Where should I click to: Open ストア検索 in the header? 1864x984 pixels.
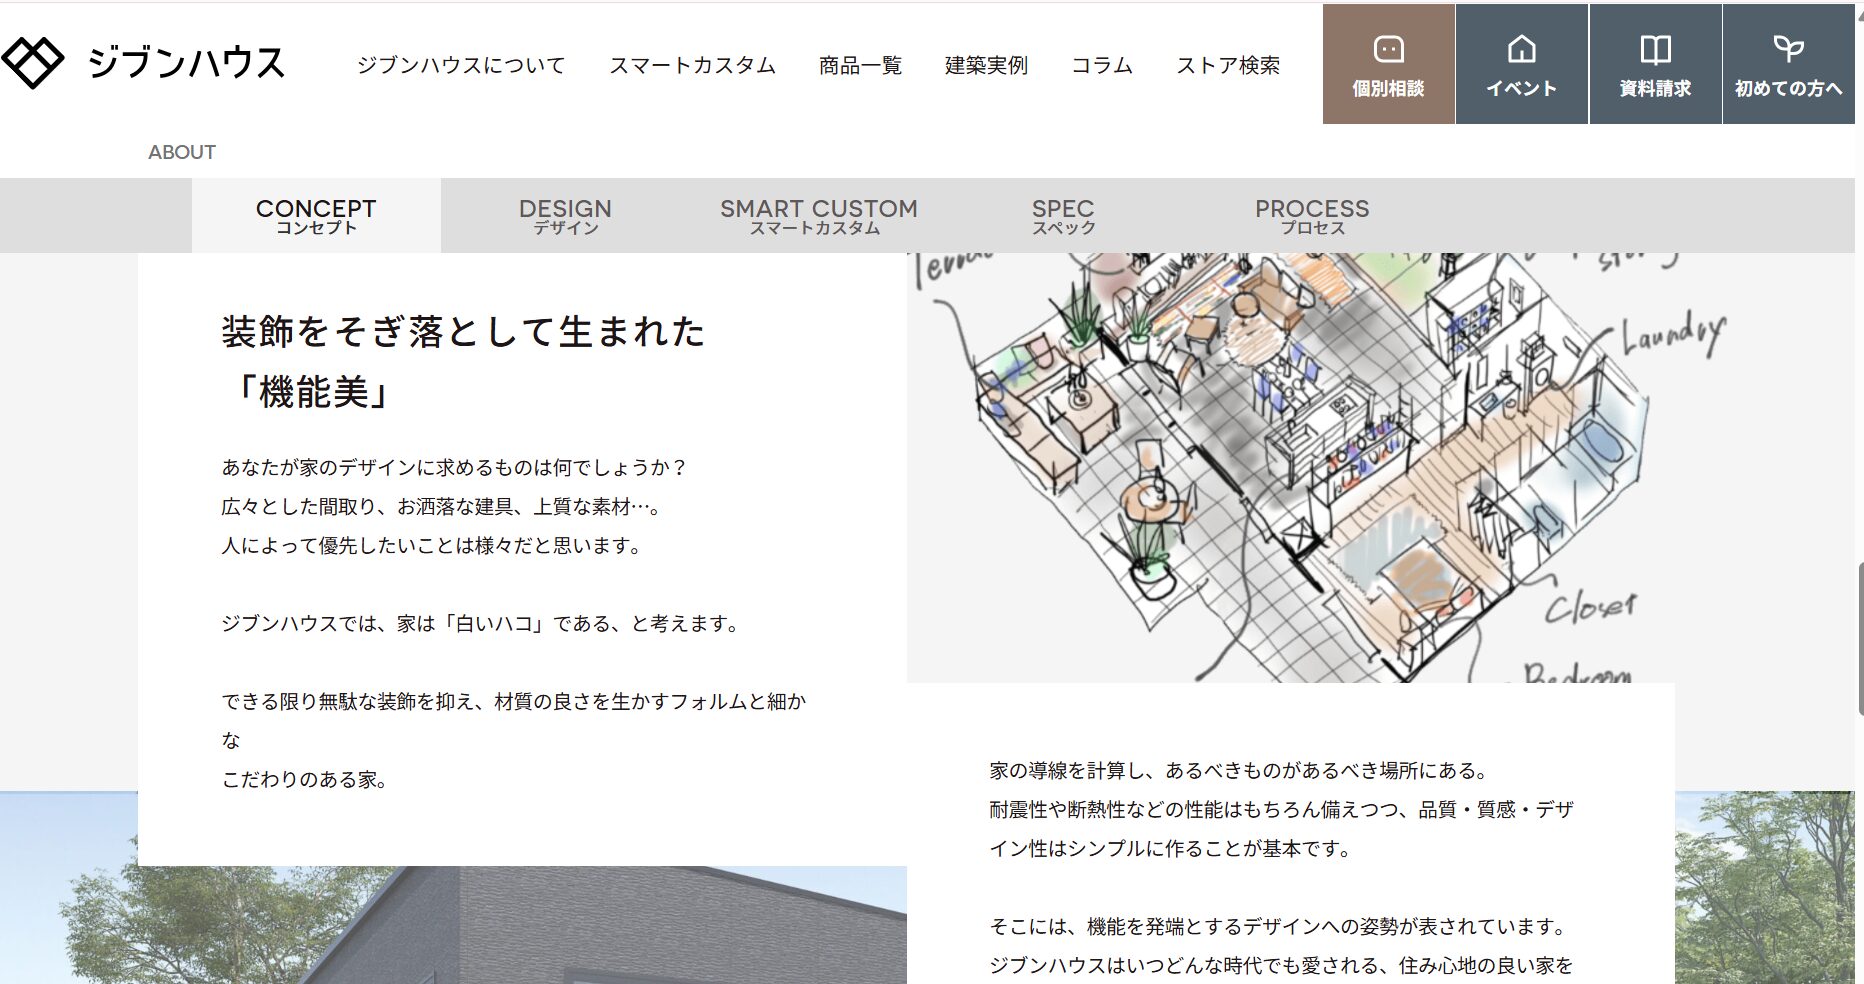click(x=1228, y=66)
